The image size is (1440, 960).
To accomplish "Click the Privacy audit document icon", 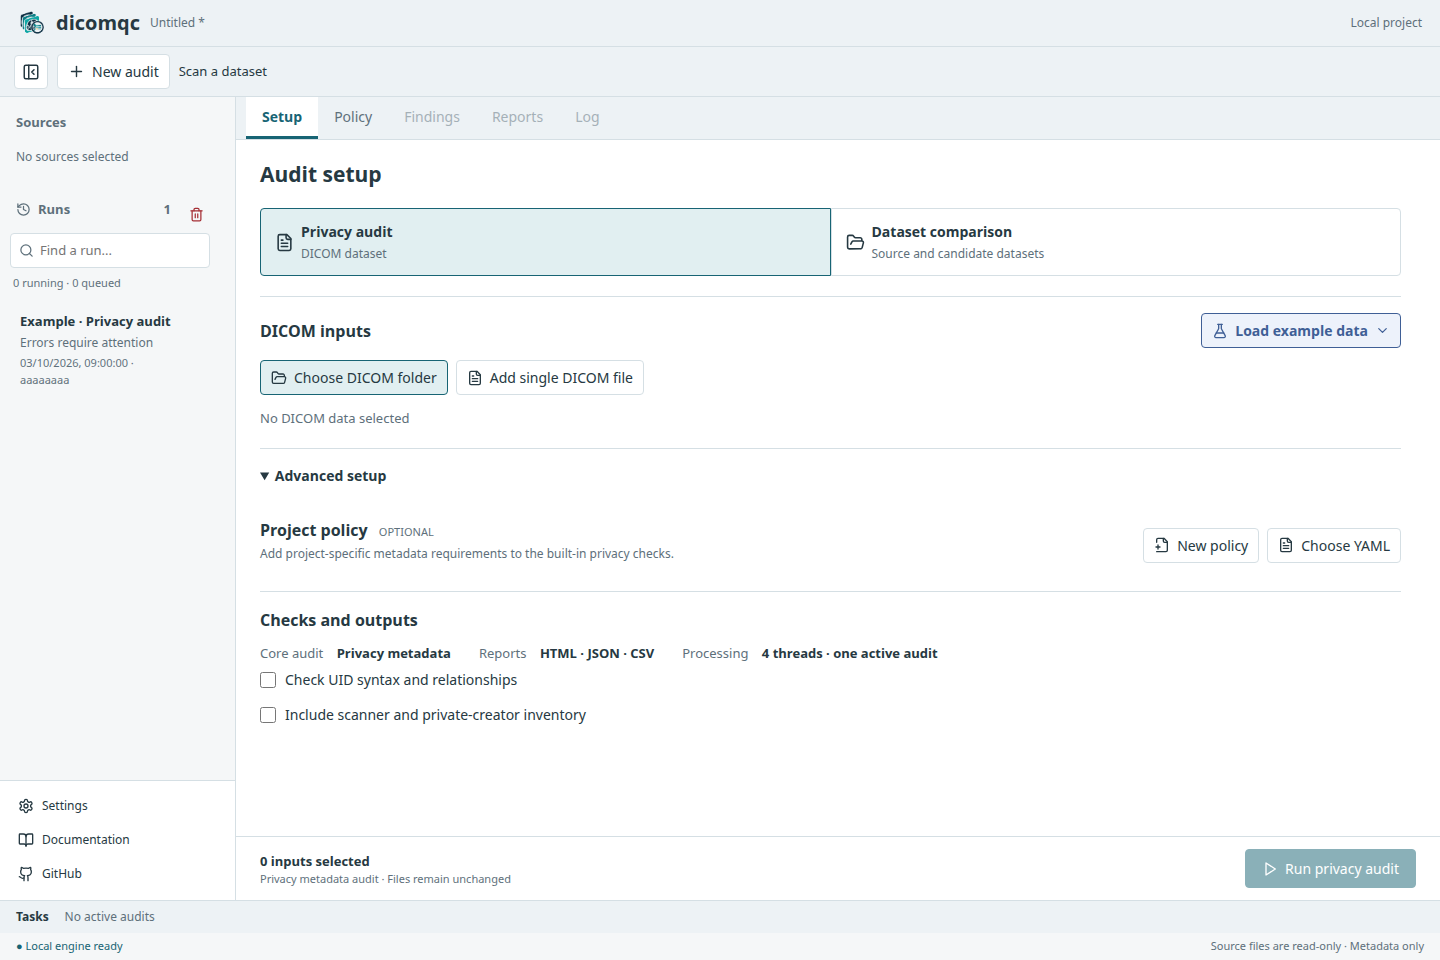I will pyautogui.click(x=285, y=242).
